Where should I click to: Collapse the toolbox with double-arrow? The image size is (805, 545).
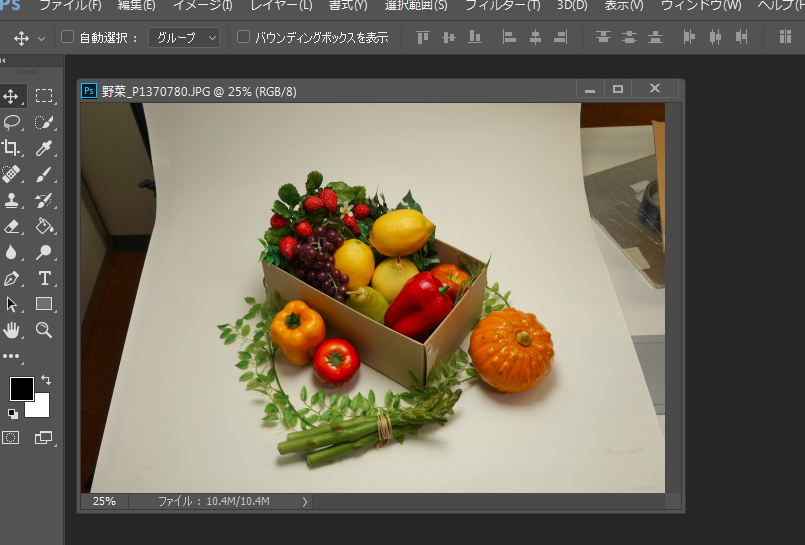3,61
